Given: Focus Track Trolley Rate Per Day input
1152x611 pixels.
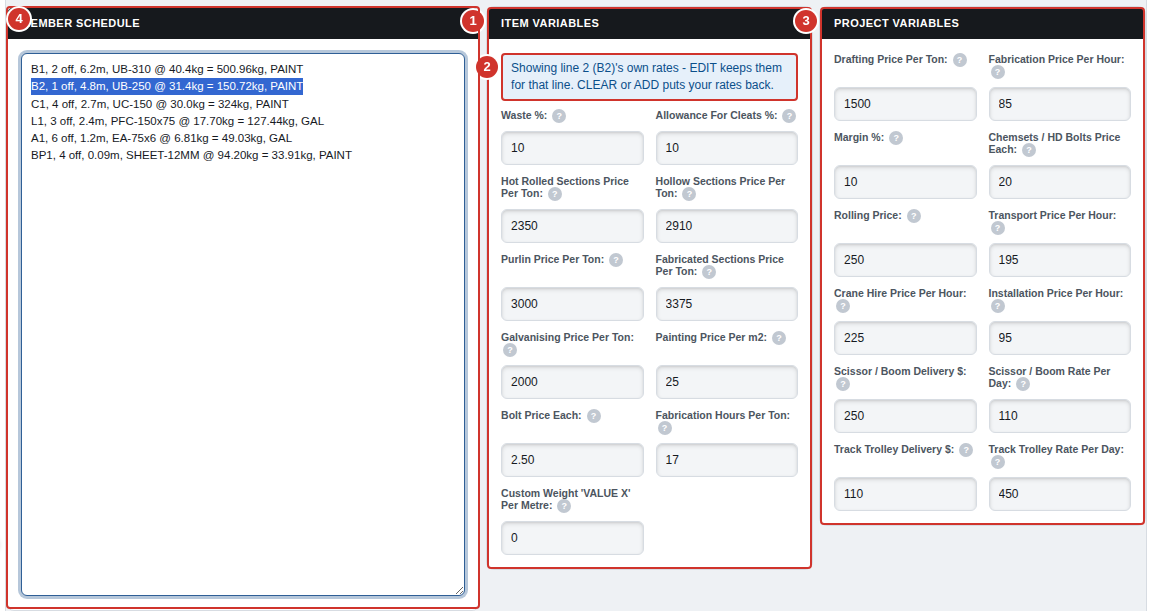Looking at the screenshot, I should pos(1059,494).
